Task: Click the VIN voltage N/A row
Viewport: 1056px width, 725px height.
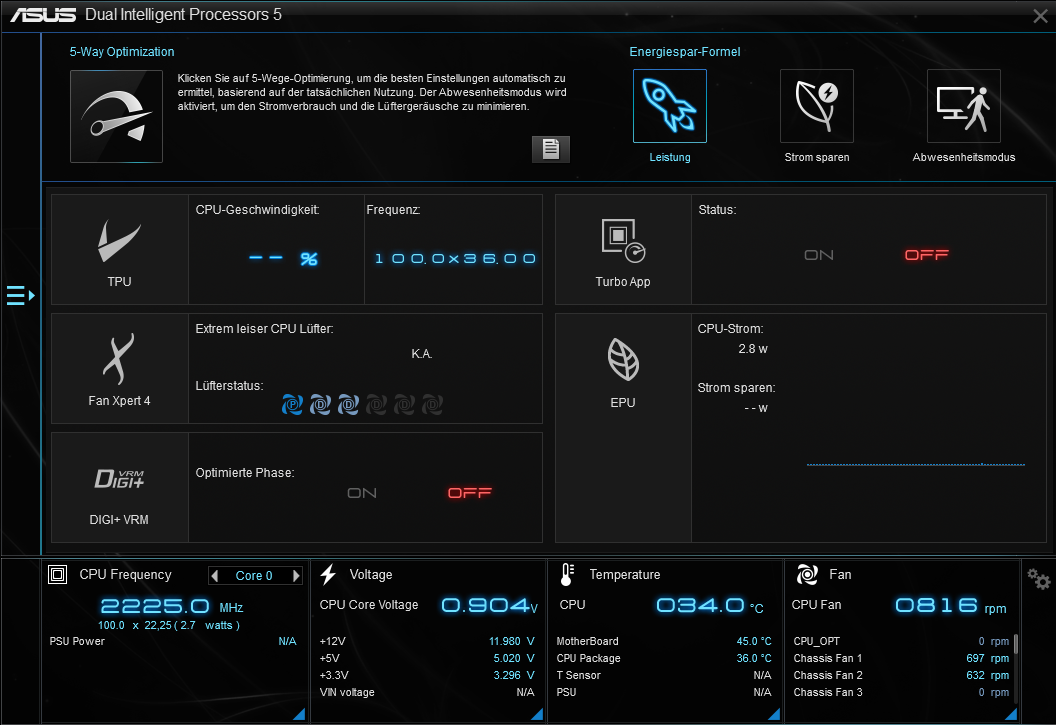Action: 427,692
